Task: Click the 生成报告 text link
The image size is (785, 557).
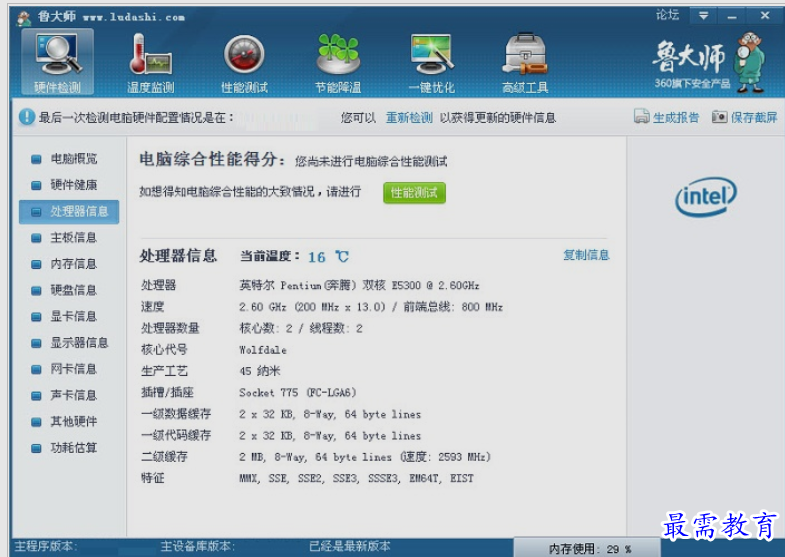Action: tap(676, 118)
